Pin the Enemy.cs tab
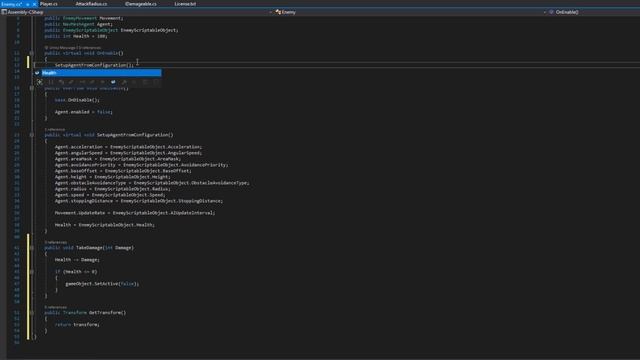 [x=27, y=4]
